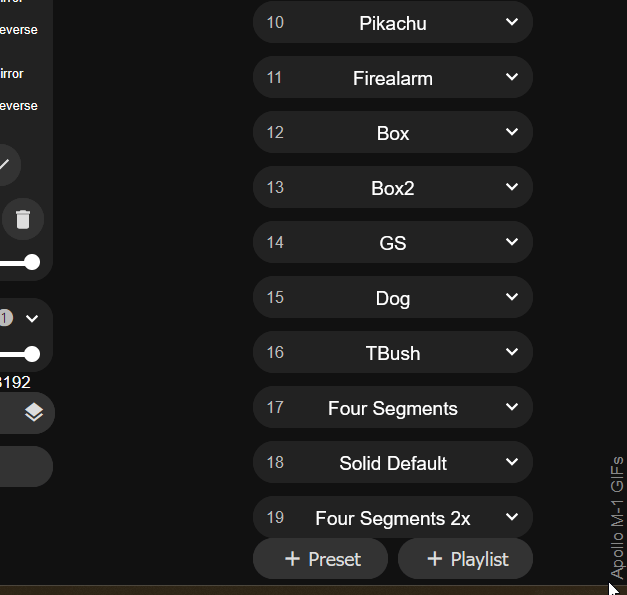
Task: Click the plus icon on Preset button
Action: (292, 559)
